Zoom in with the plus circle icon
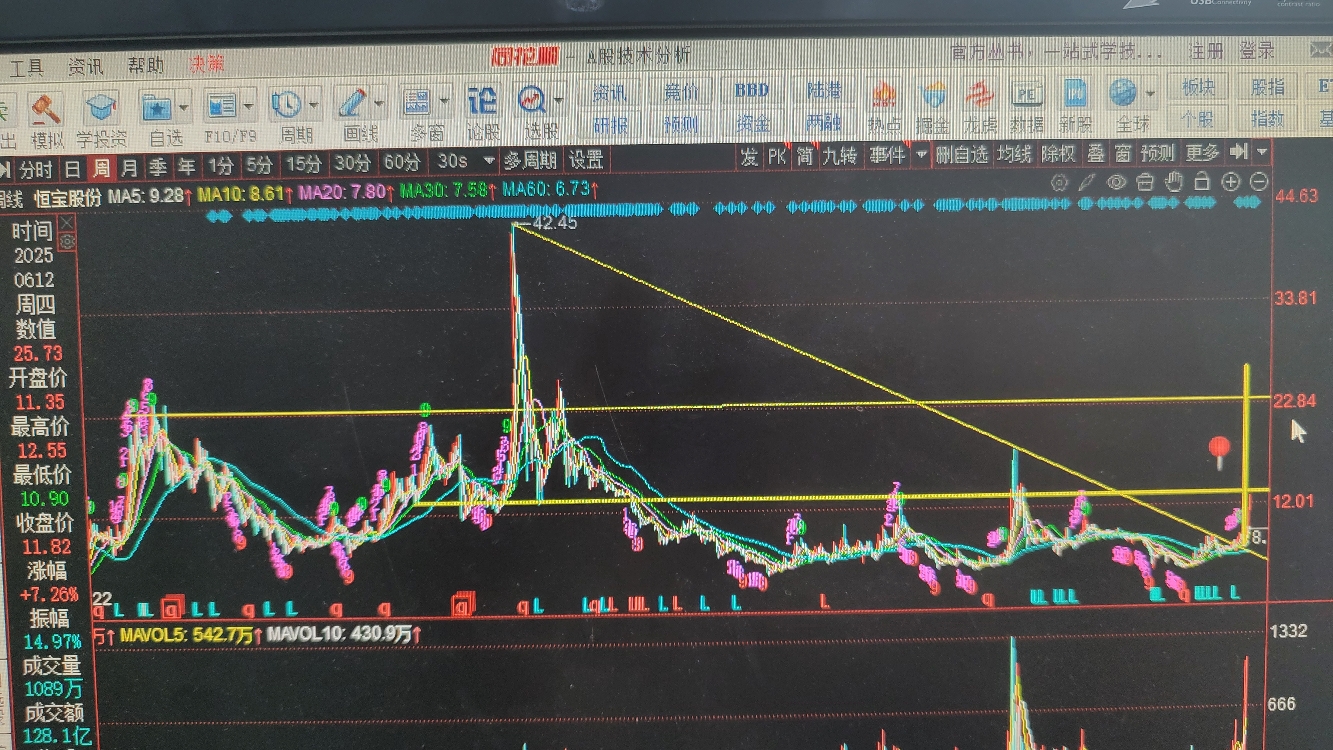The height and width of the screenshot is (750, 1333). coord(1231,182)
